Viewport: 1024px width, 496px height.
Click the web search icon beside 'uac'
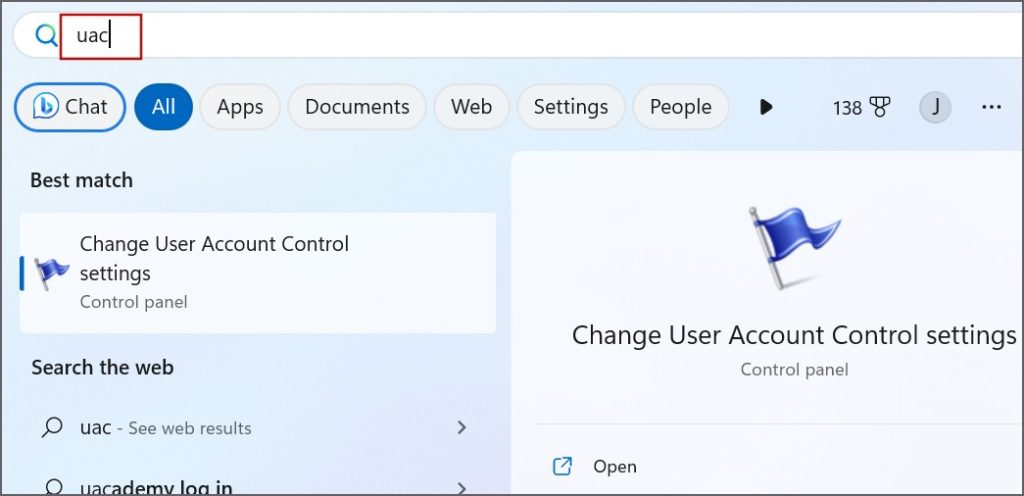pos(52,428)
